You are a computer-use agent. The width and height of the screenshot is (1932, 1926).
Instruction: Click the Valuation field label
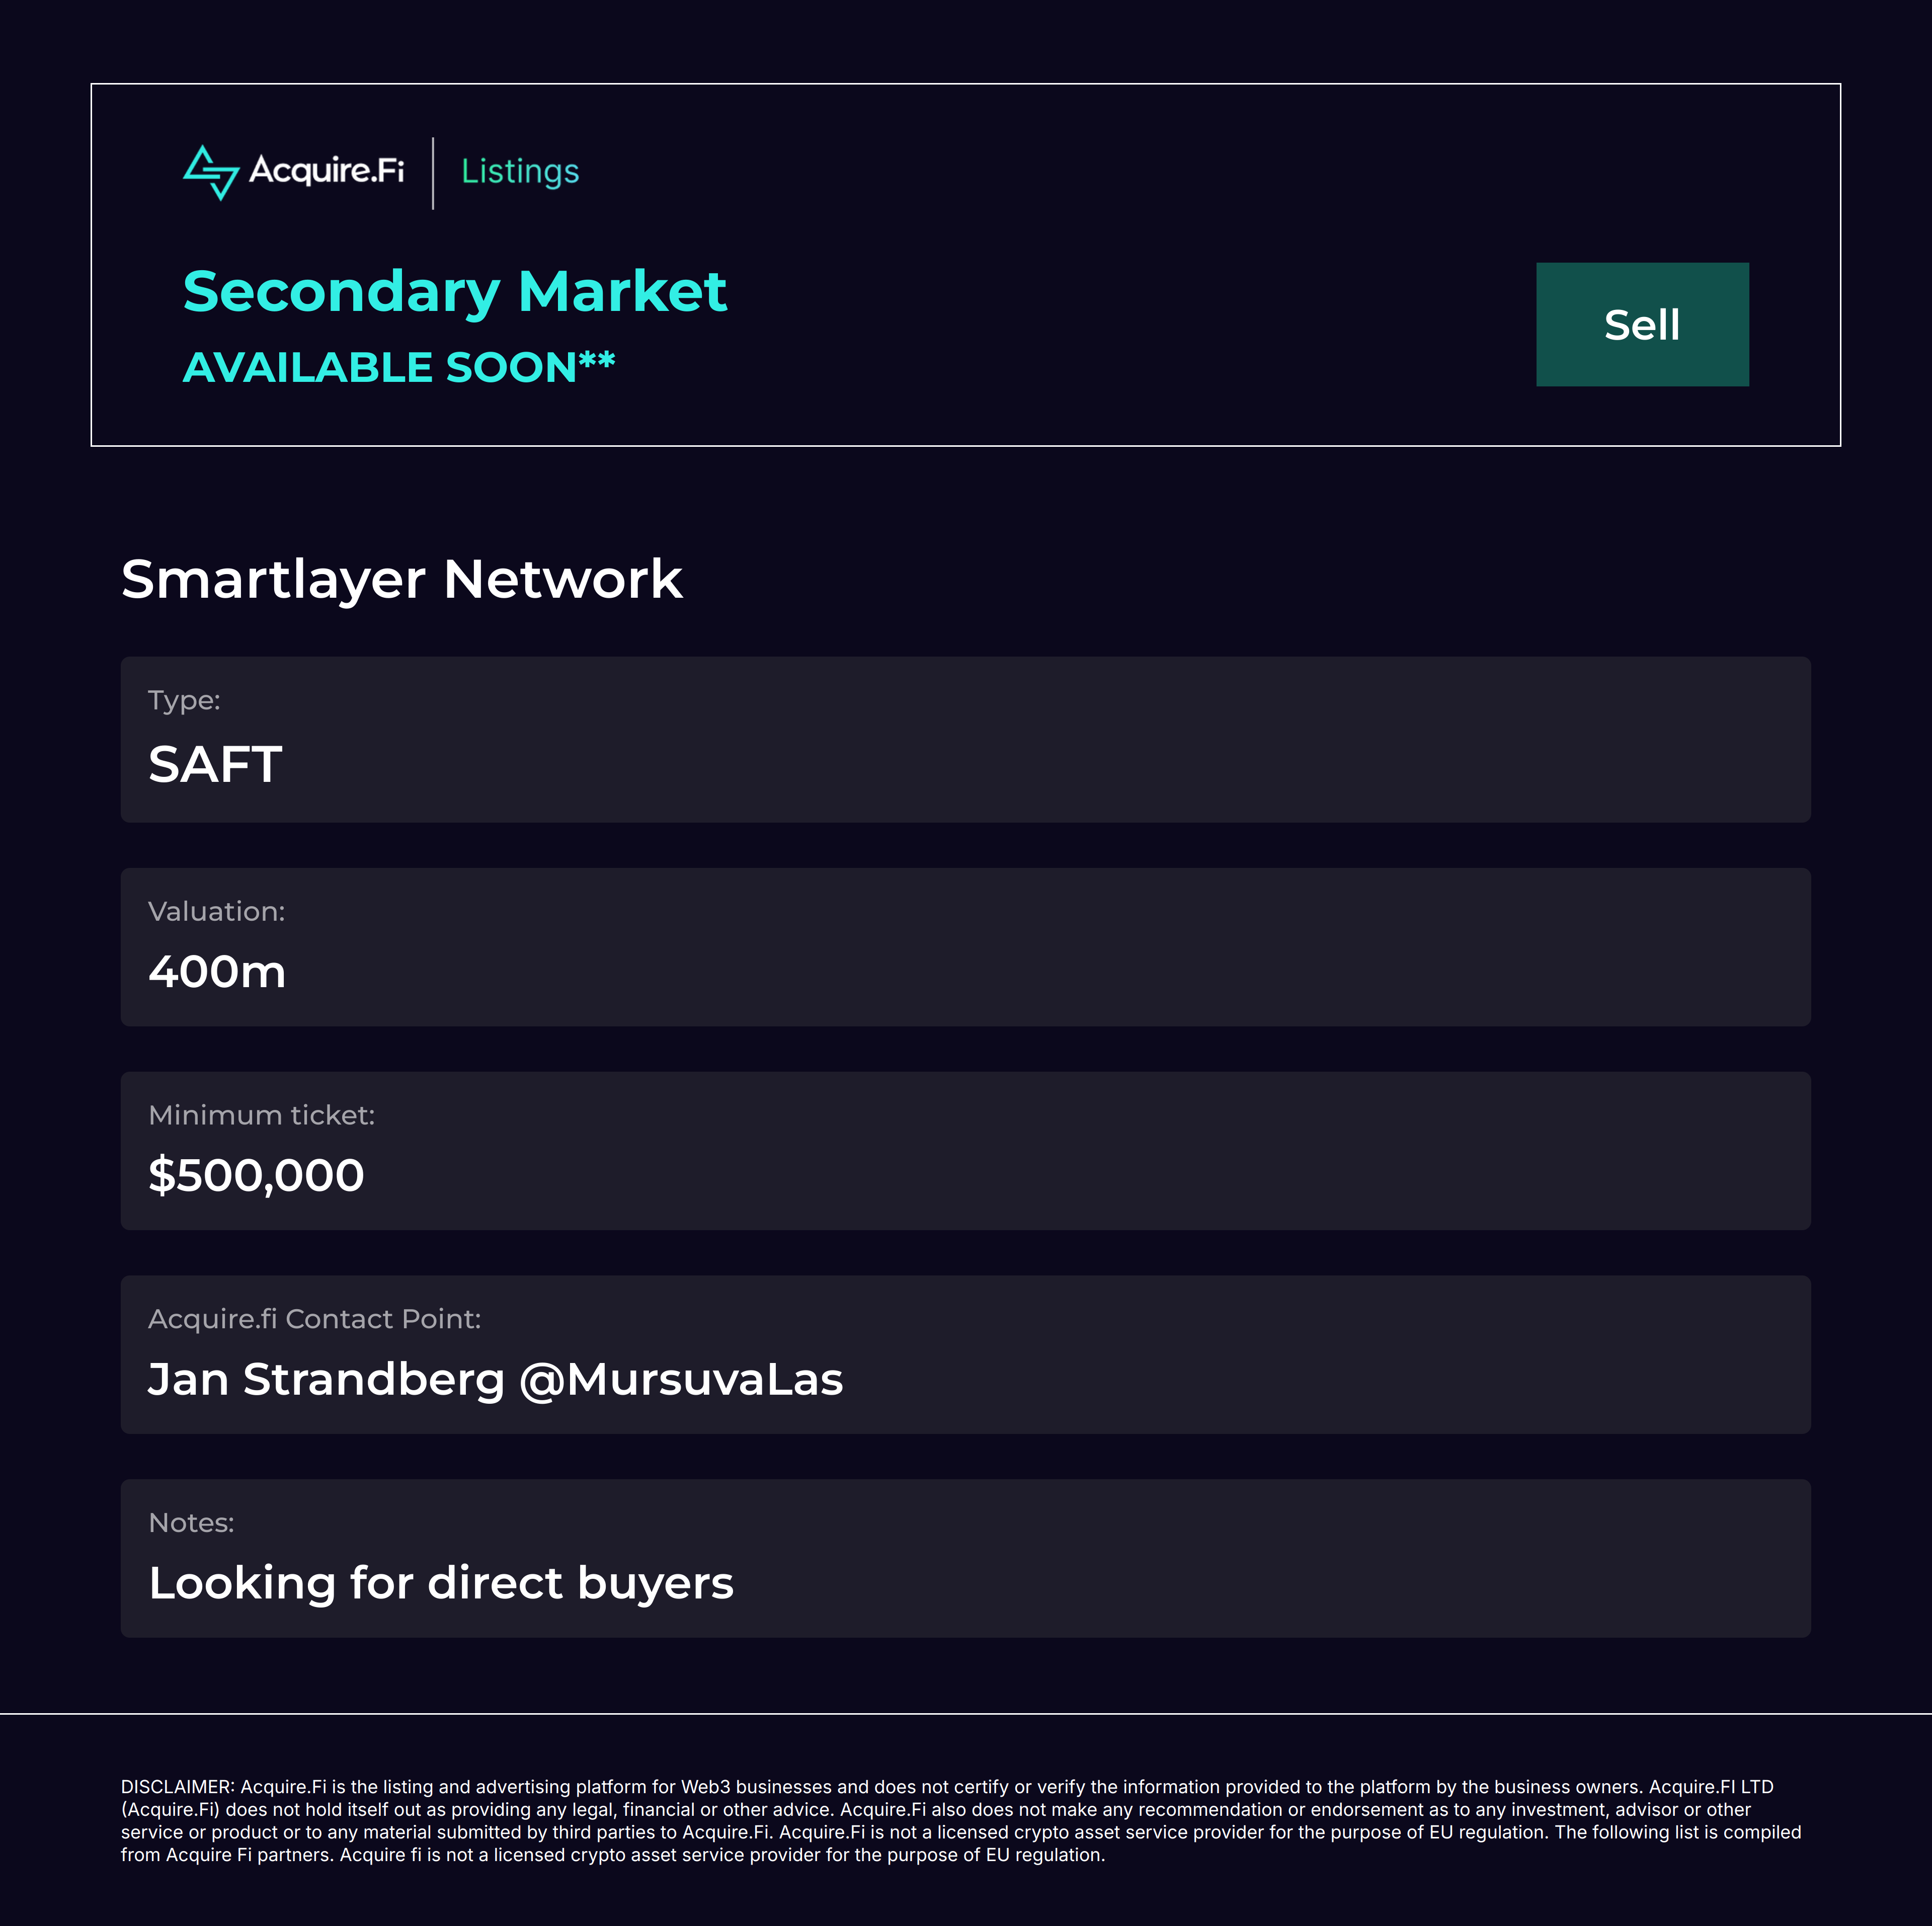point(216,911)
